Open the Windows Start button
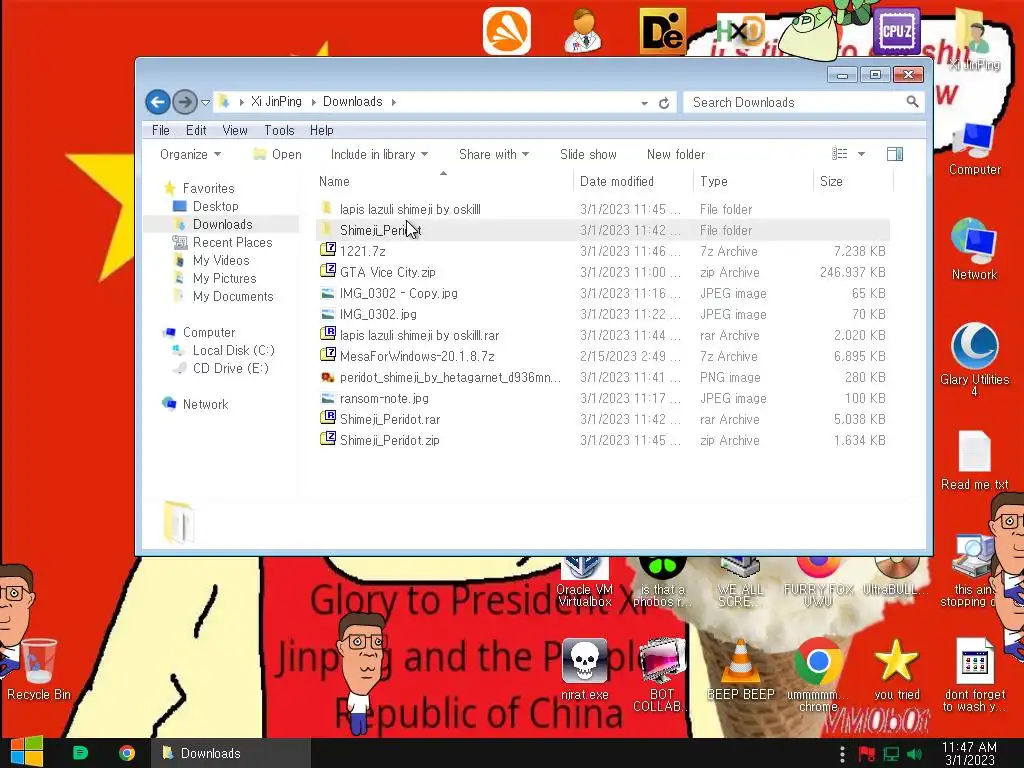 tap(27, 752)
